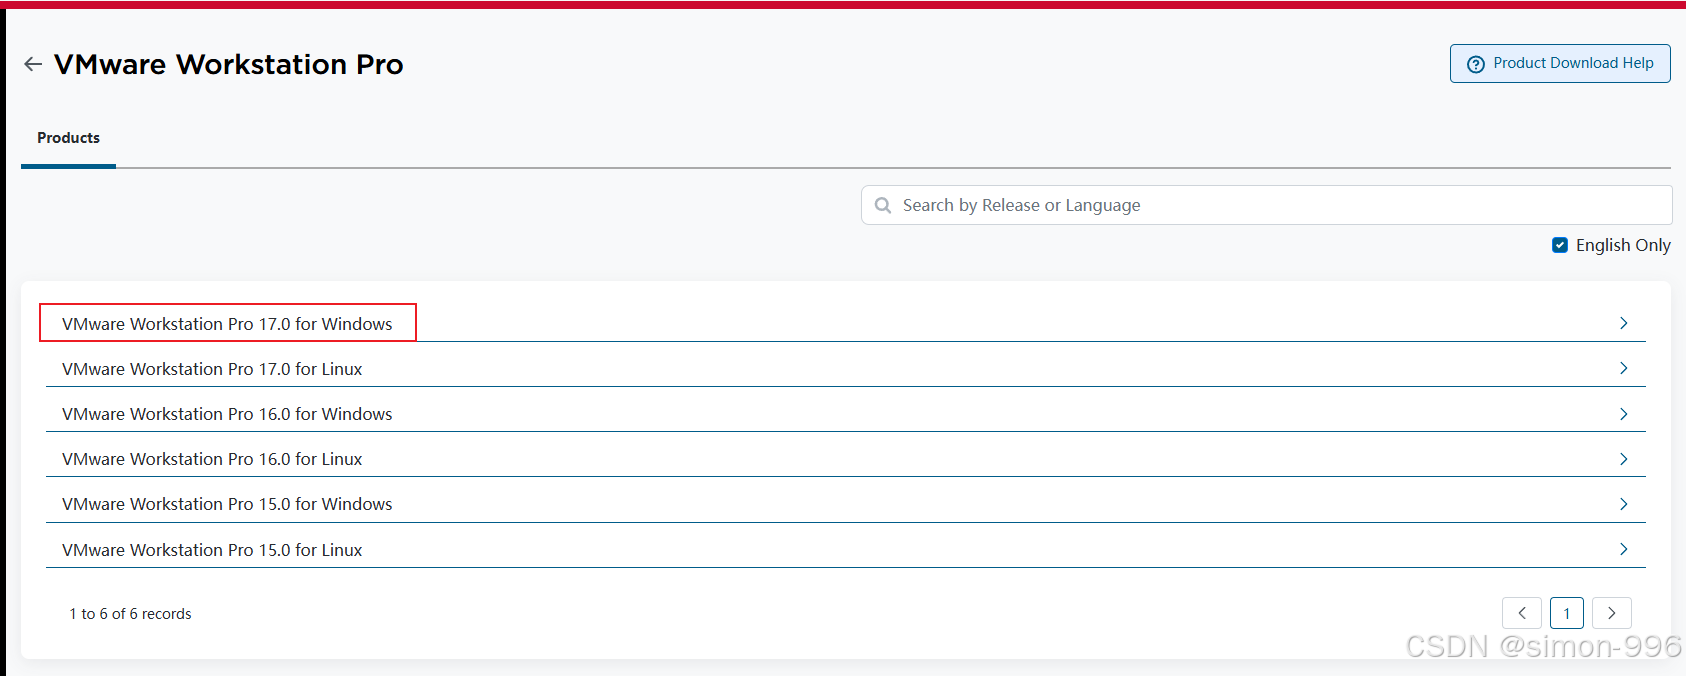Toggle the English Only checkbox
The height and width of the screenshot is (676, 1686).
point(1560,245)
